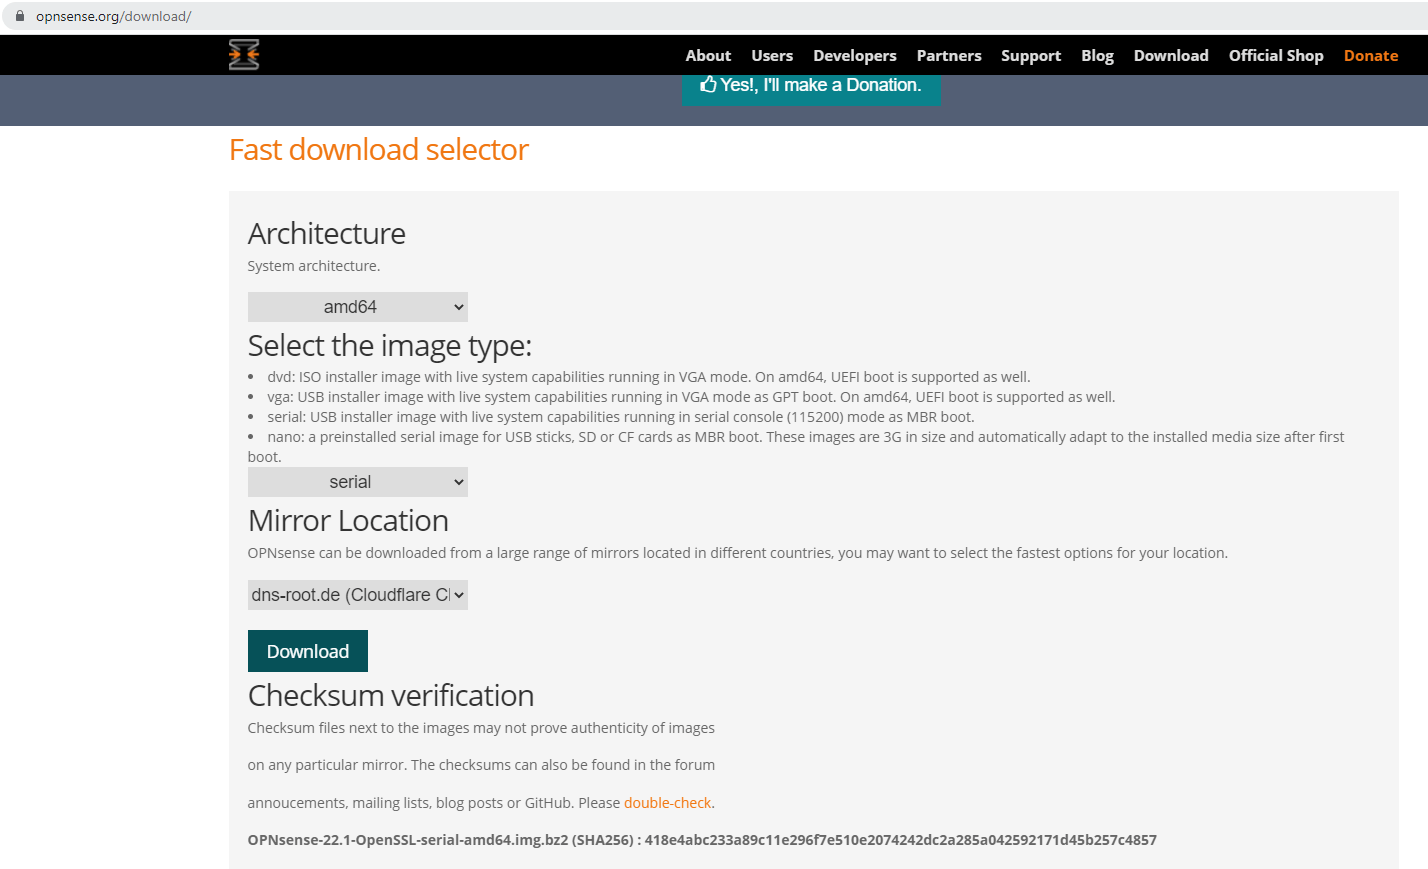Image resolution: width=1428 pixels, height=869 pixels.
Task: Open the Developers menu
Action: [855, 56]
